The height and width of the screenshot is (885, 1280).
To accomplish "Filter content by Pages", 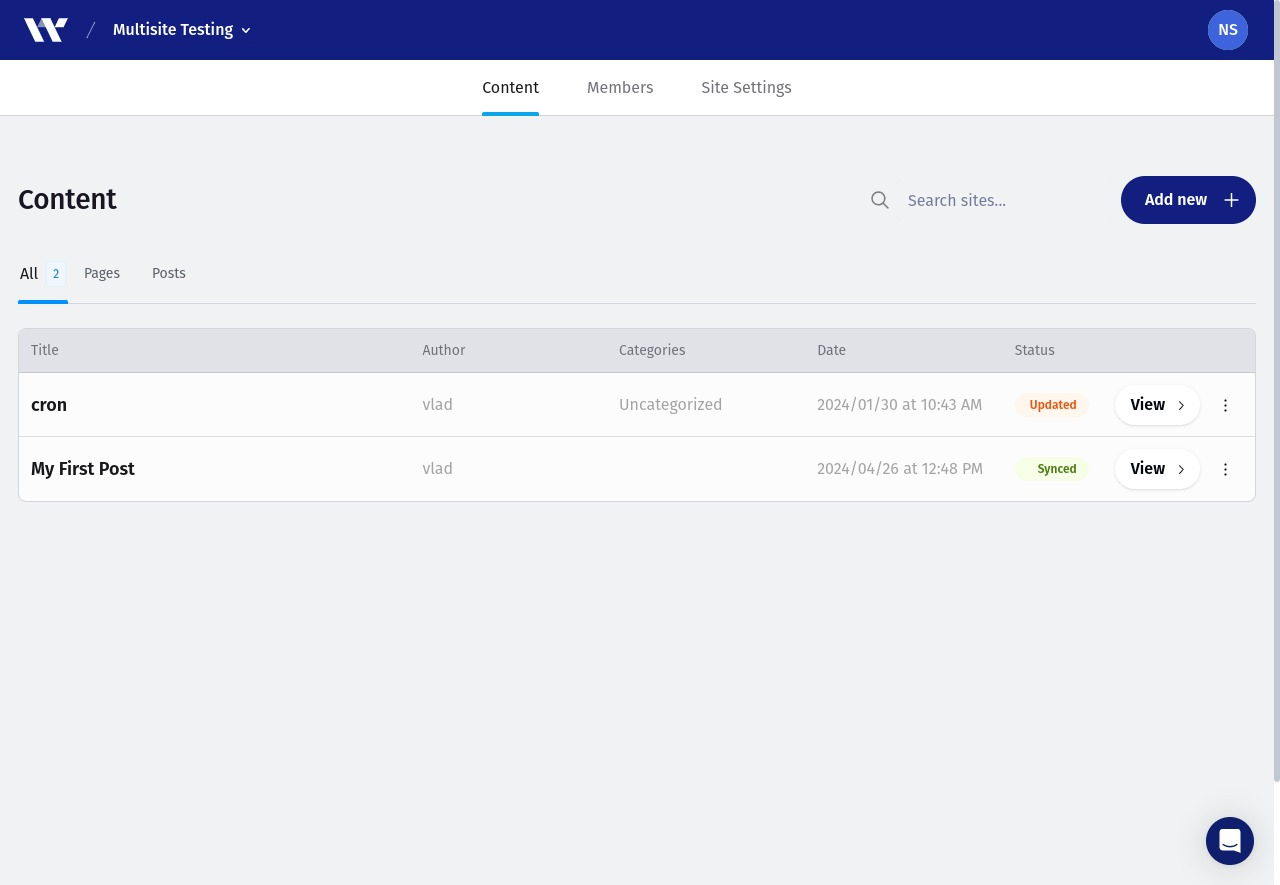I will tap(102, 273).
